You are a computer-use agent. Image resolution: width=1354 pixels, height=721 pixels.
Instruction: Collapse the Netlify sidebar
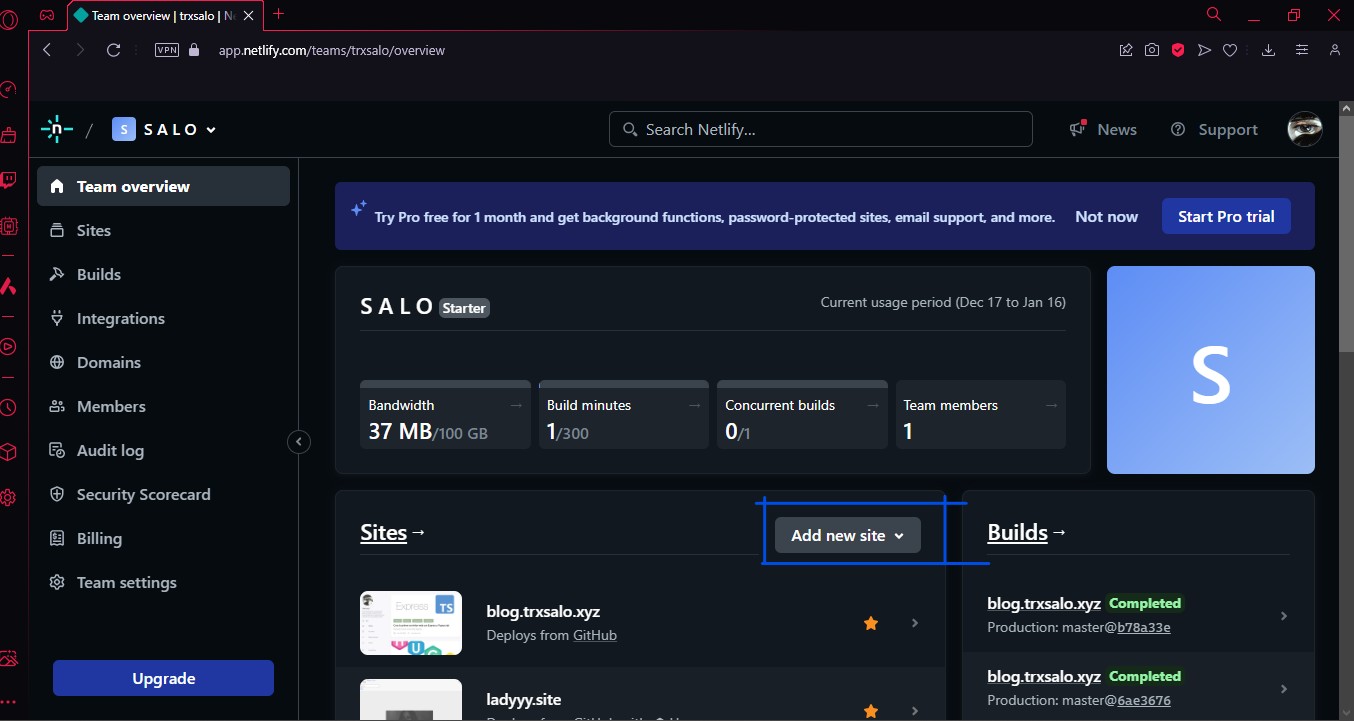299,441
